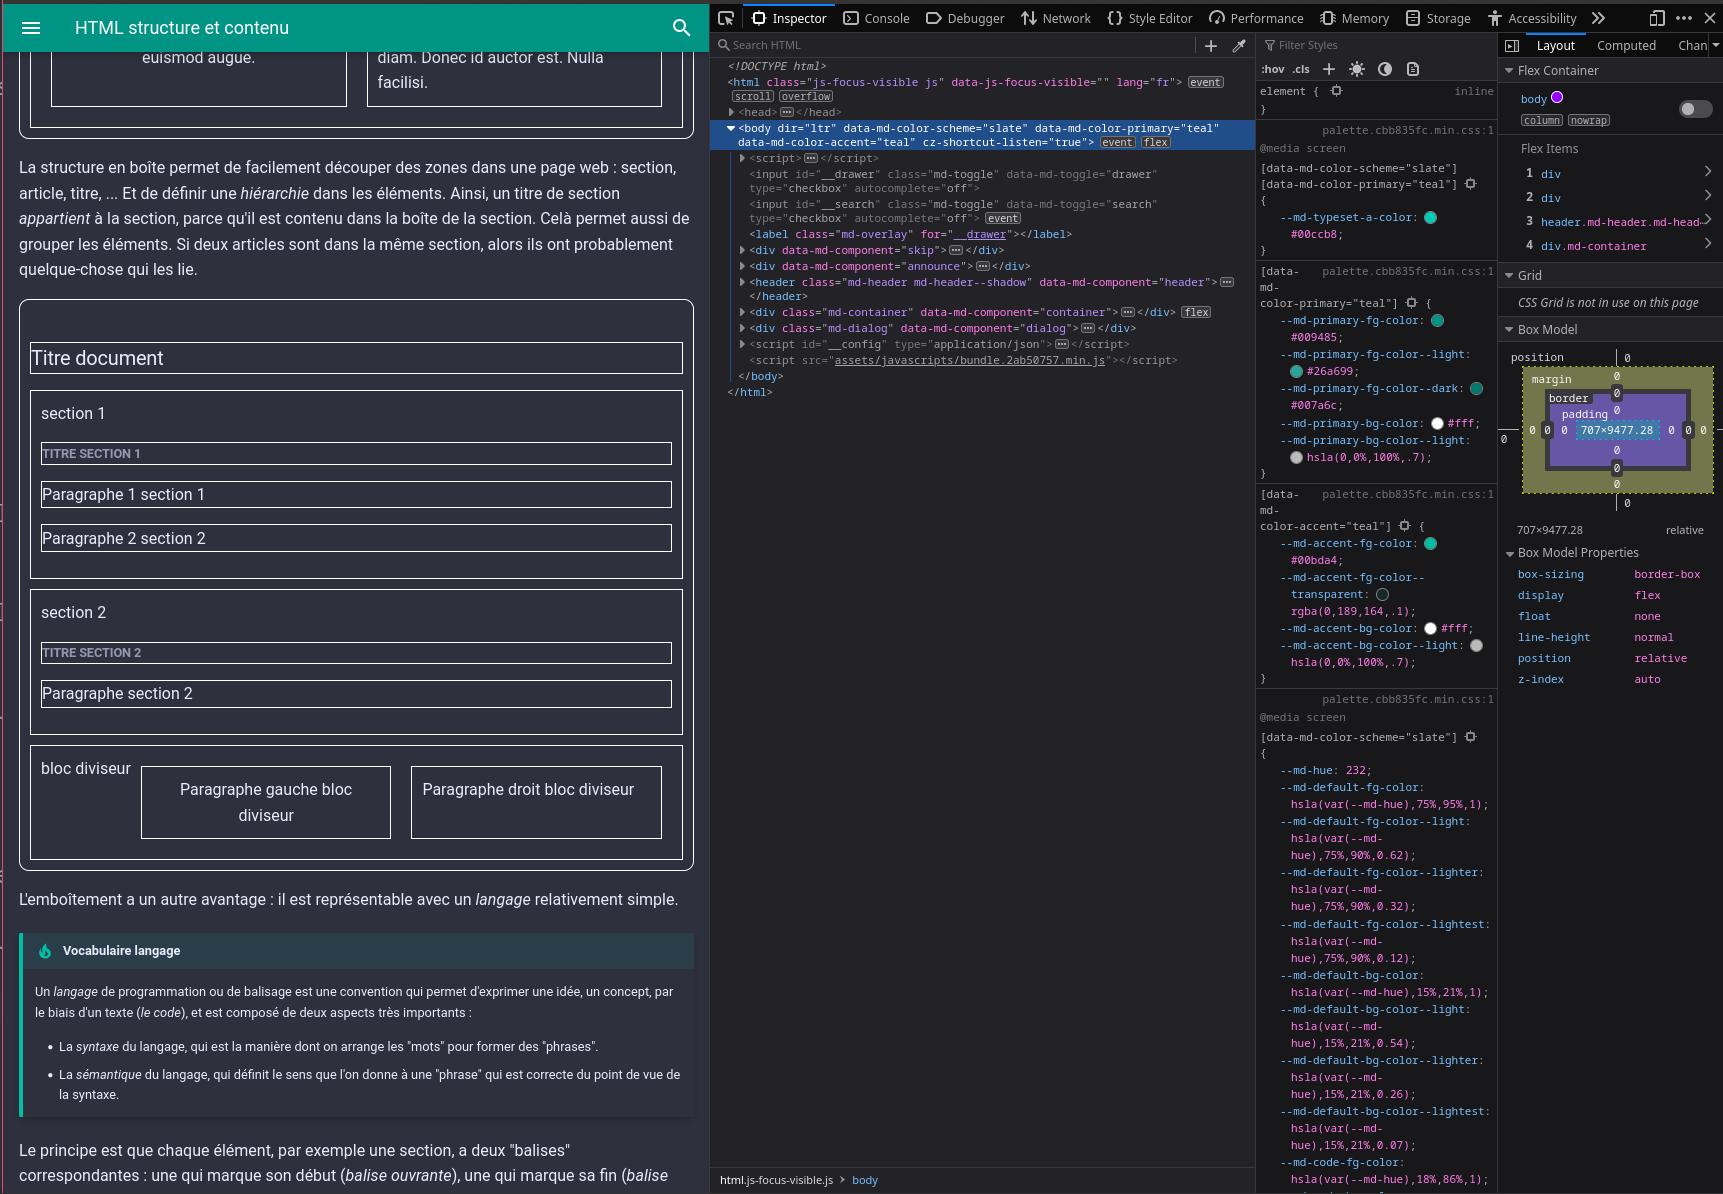Open the sidebar tabs overflow dropdown
1723x1194 pixels.
1715,45
